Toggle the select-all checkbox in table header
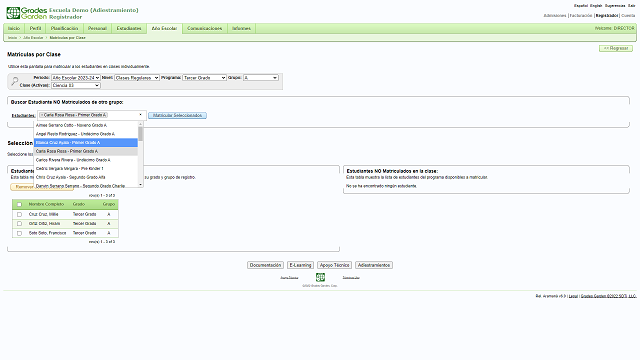Image resolution: width=640 pixels, height=360 pixels. point(19,204)
